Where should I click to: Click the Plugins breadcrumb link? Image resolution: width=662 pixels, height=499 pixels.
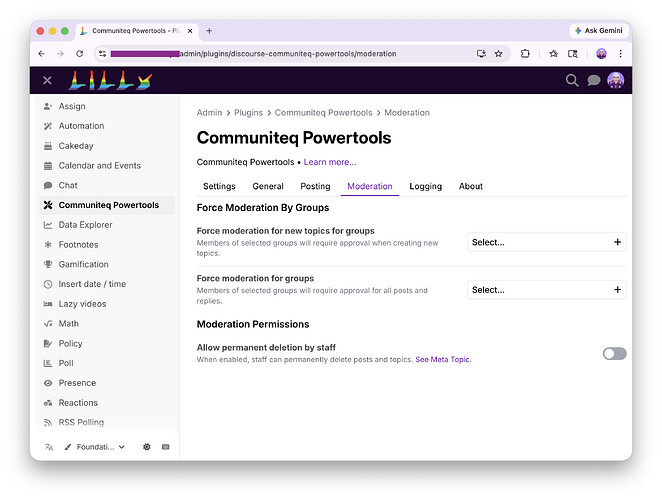click(x=248, y=113)
